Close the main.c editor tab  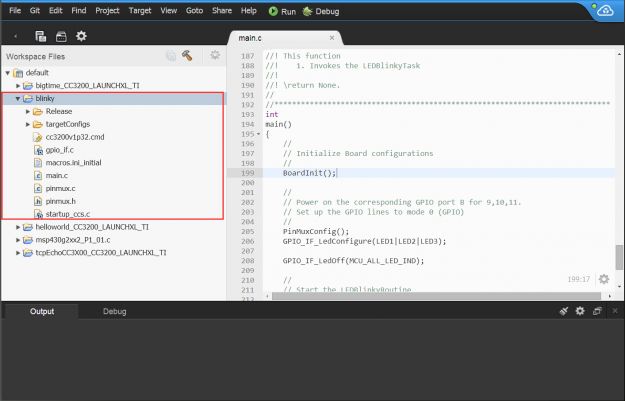[x=332, y=38]
